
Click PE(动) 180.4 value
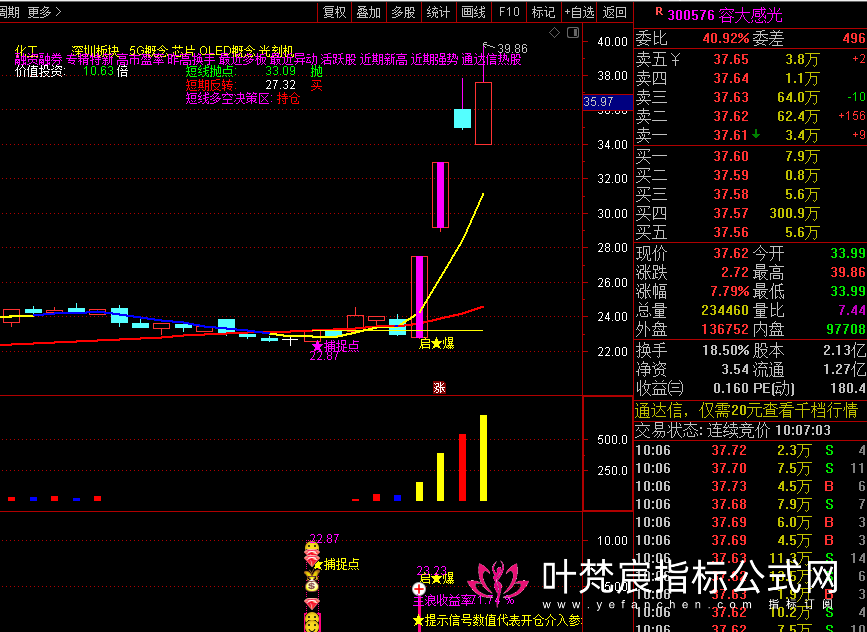point(848,388)
